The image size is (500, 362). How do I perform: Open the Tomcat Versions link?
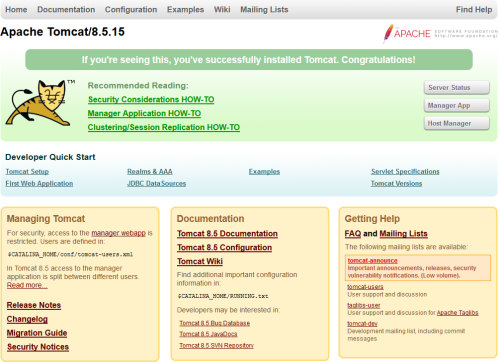(396, 184)
